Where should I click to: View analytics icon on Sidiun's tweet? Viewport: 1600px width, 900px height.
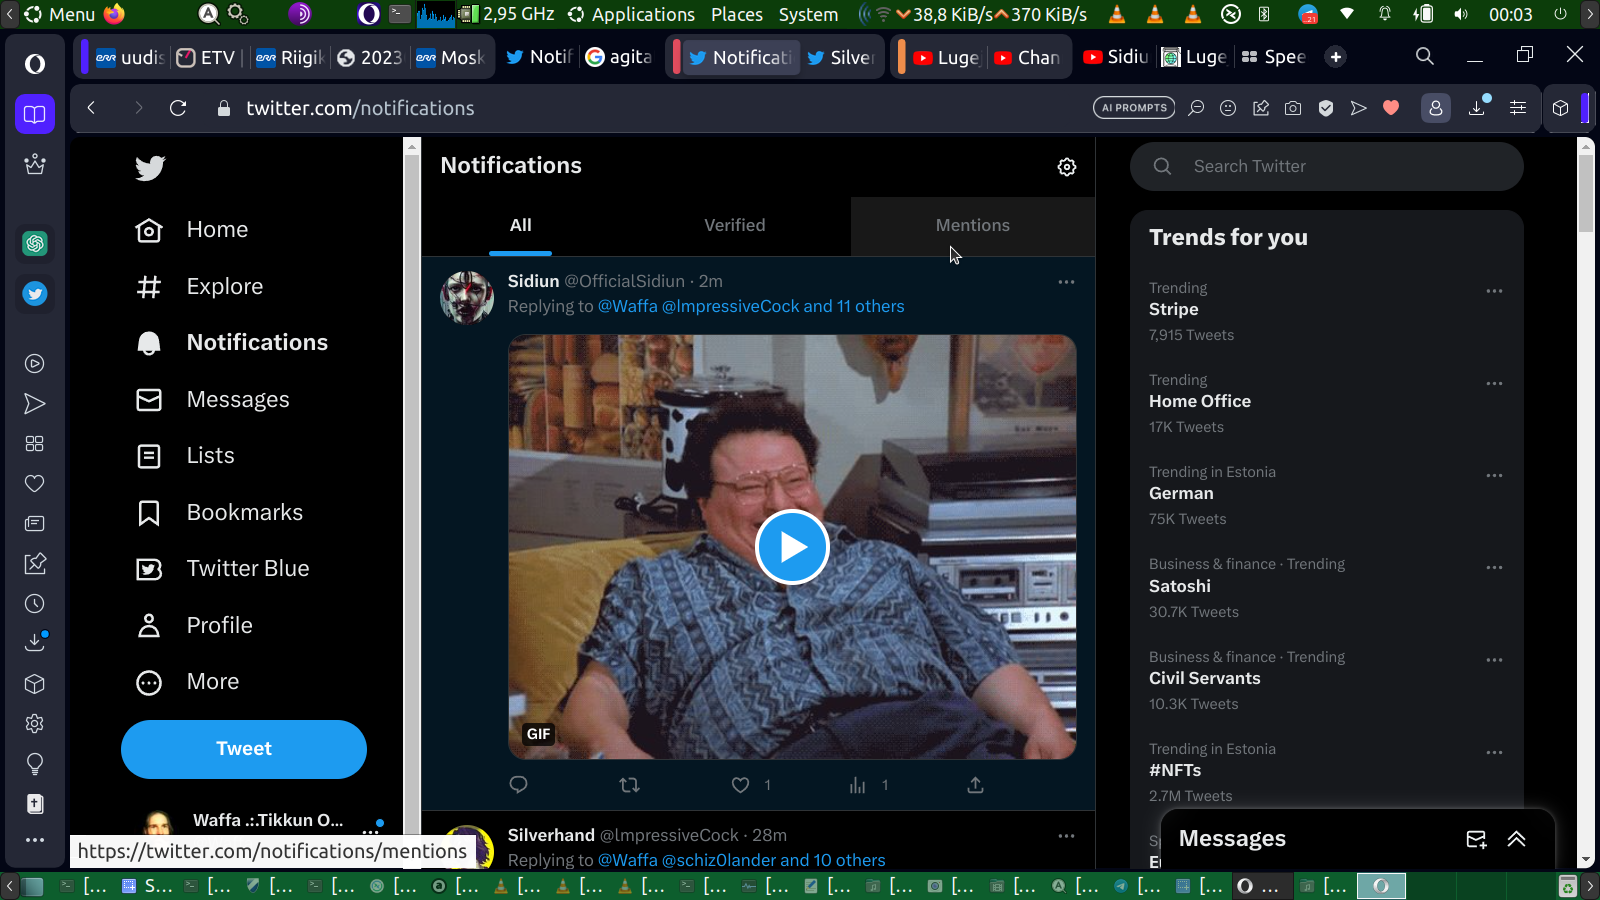(857, 785)
